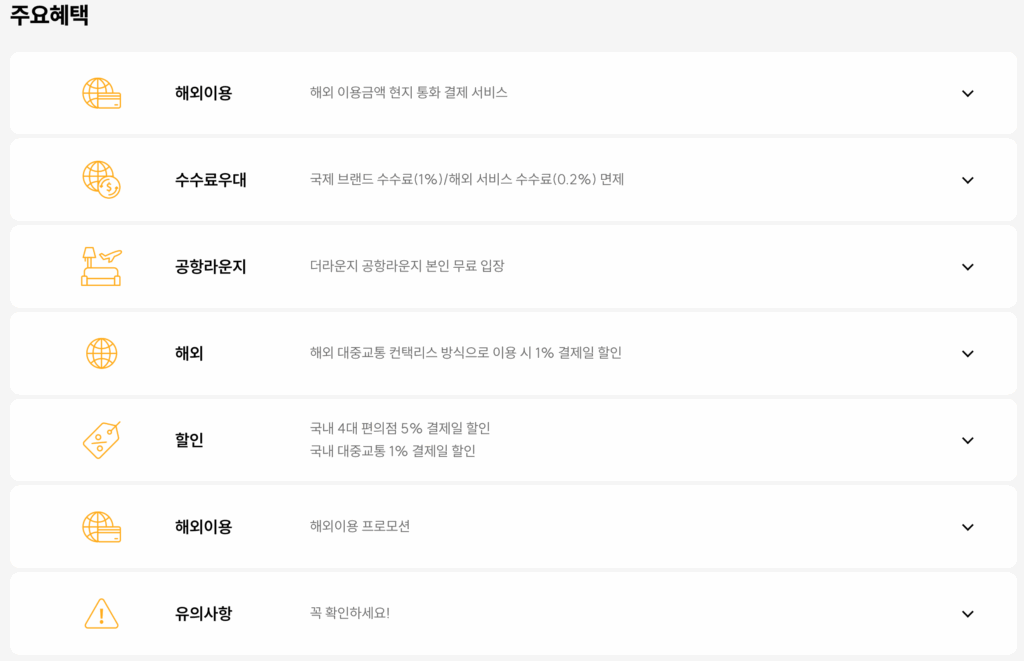Click the globe and card icon in first 해외이용 row
This screenshot has width=1024, height=661.
pyautogui.click(x=101, y=93)
